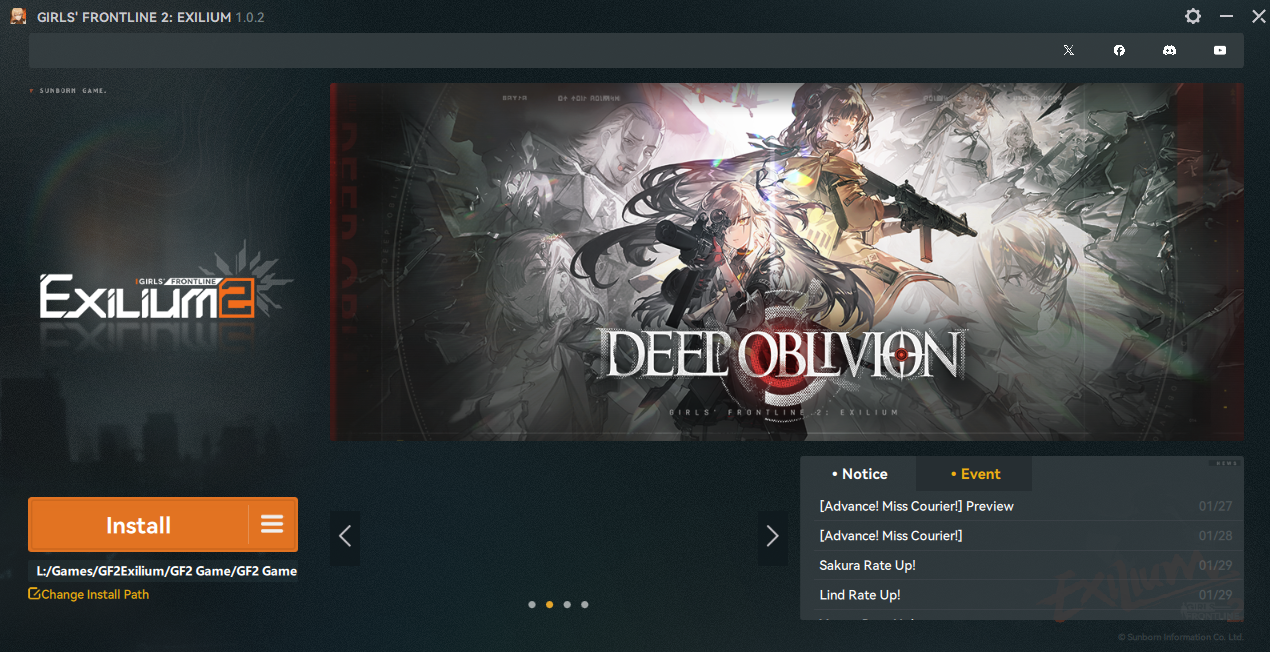This screenshot has width=1270, height=652.
Task: Open [Advance! Miss Courier!] 01/28 entry
Action: tap(1025, 536)
